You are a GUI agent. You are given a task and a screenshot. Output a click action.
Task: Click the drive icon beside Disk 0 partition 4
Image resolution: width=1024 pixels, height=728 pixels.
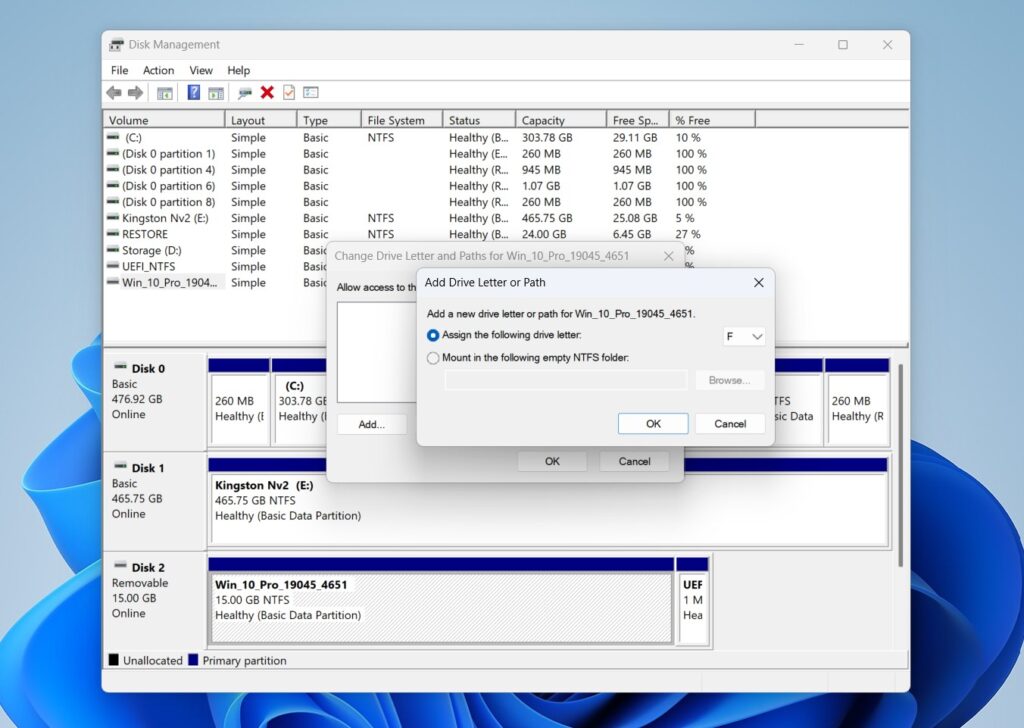113,170
